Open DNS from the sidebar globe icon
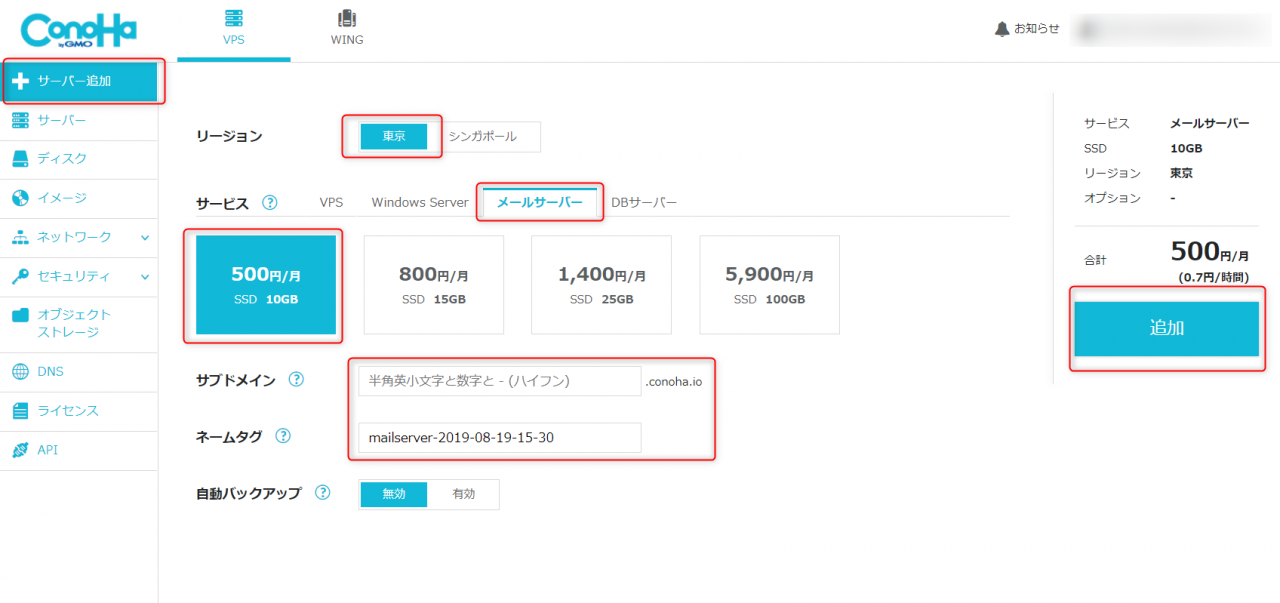Viewport: 1280px width, 603px height. [21, 372]
